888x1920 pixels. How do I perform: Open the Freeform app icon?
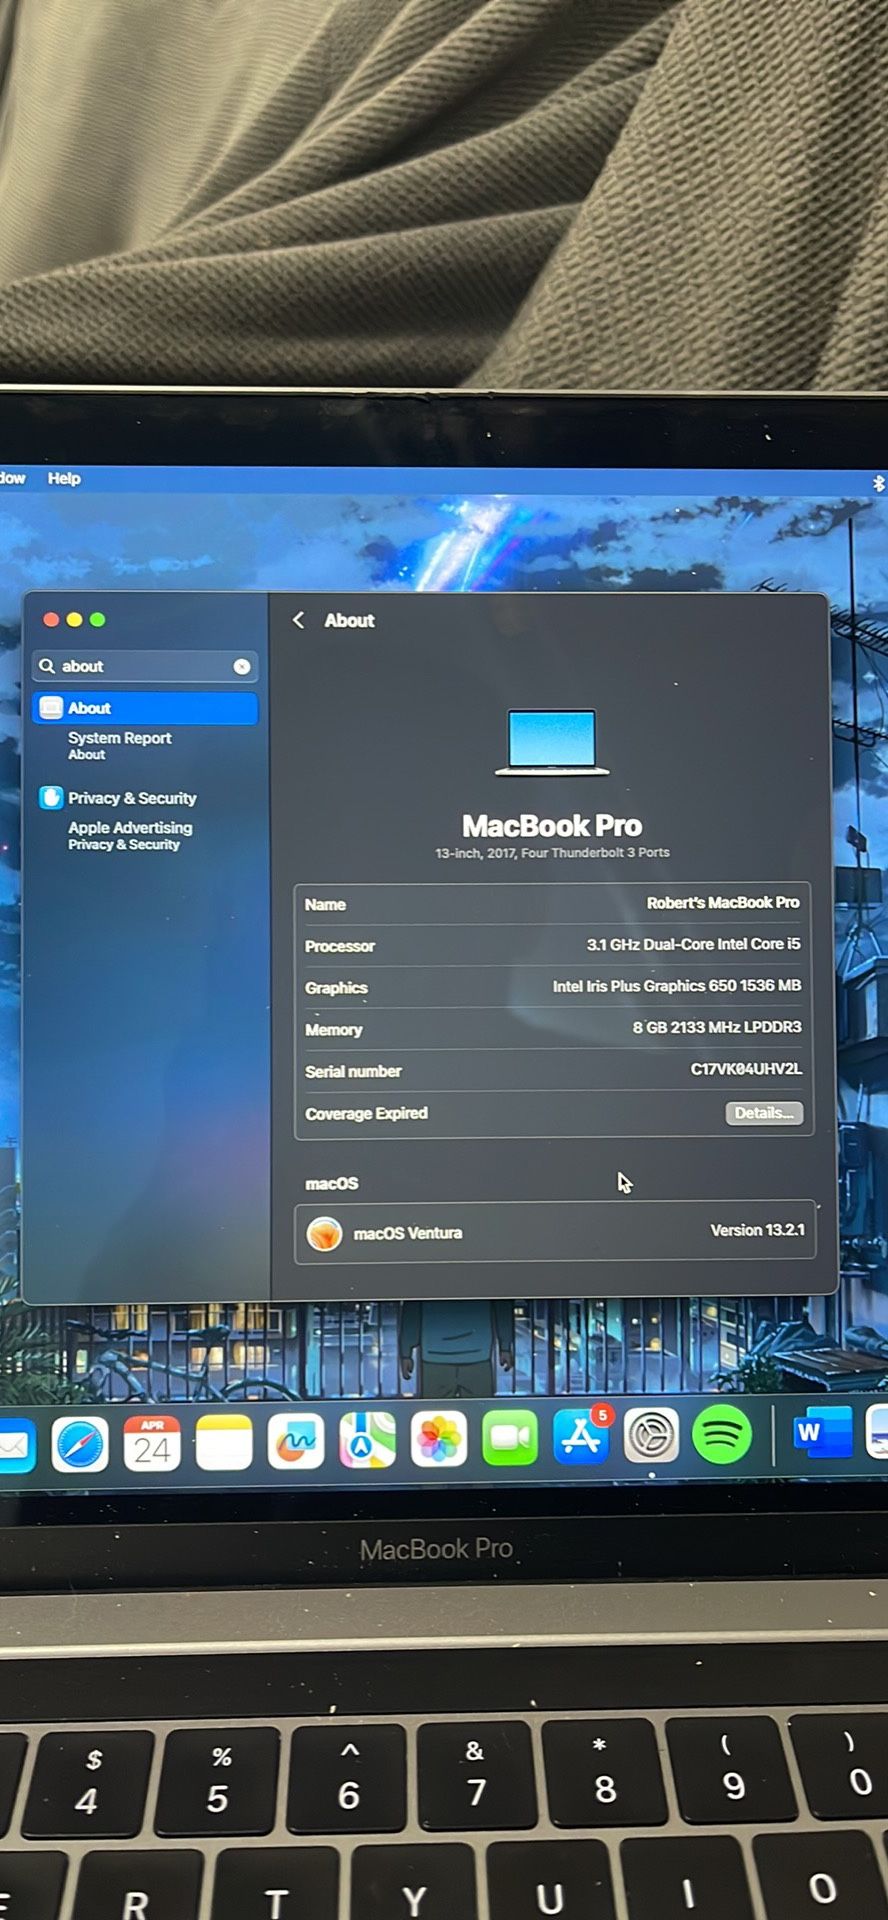coord(296,1441)
